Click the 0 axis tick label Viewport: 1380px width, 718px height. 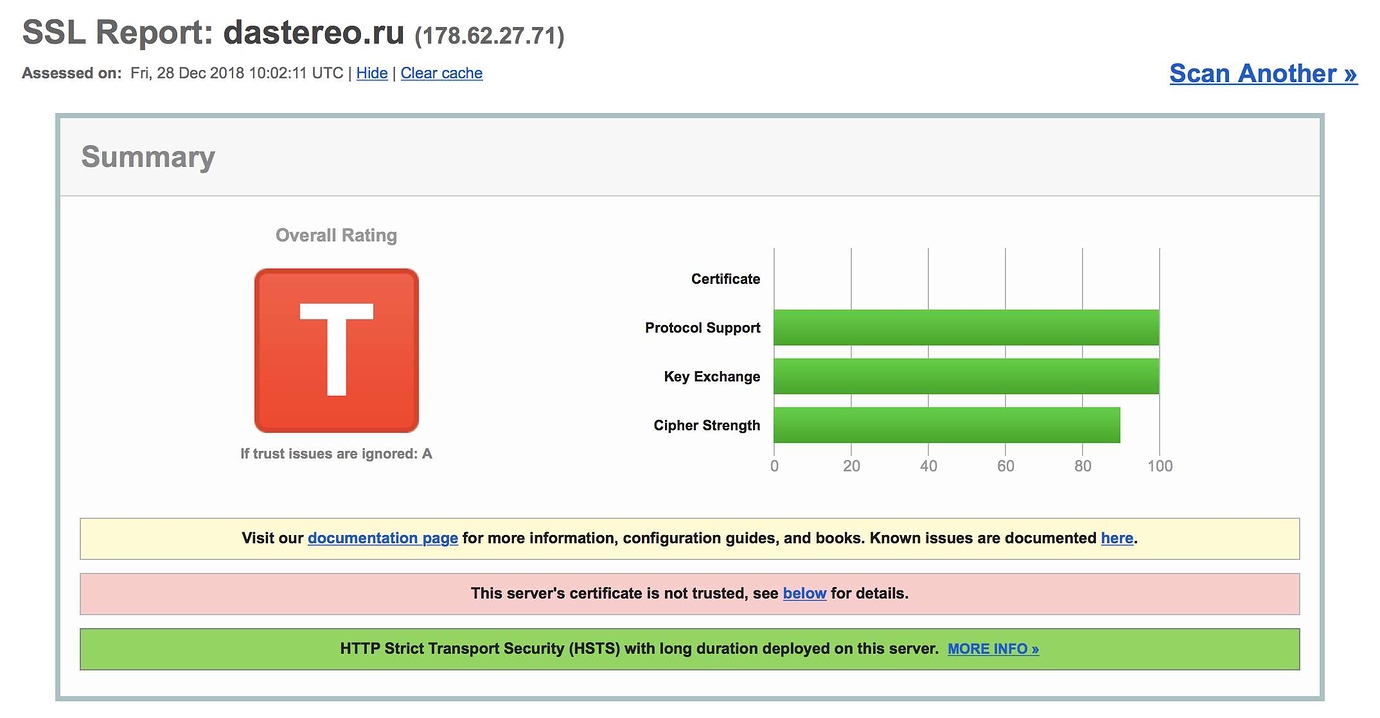[x=774, y=466]
